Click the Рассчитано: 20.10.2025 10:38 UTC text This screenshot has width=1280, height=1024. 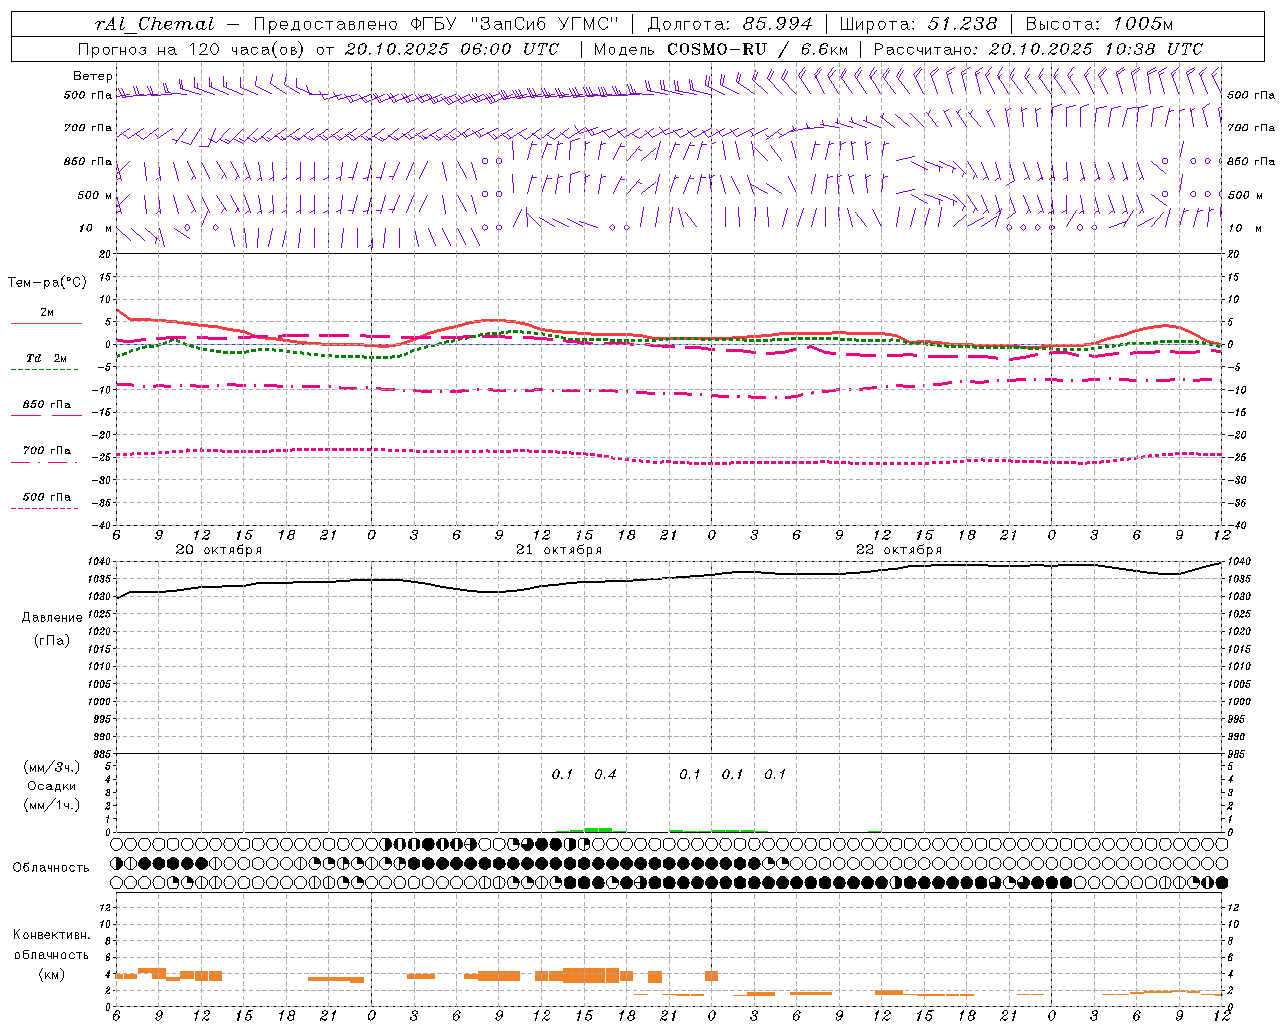pyautogui.click(x=1038, y=49)
